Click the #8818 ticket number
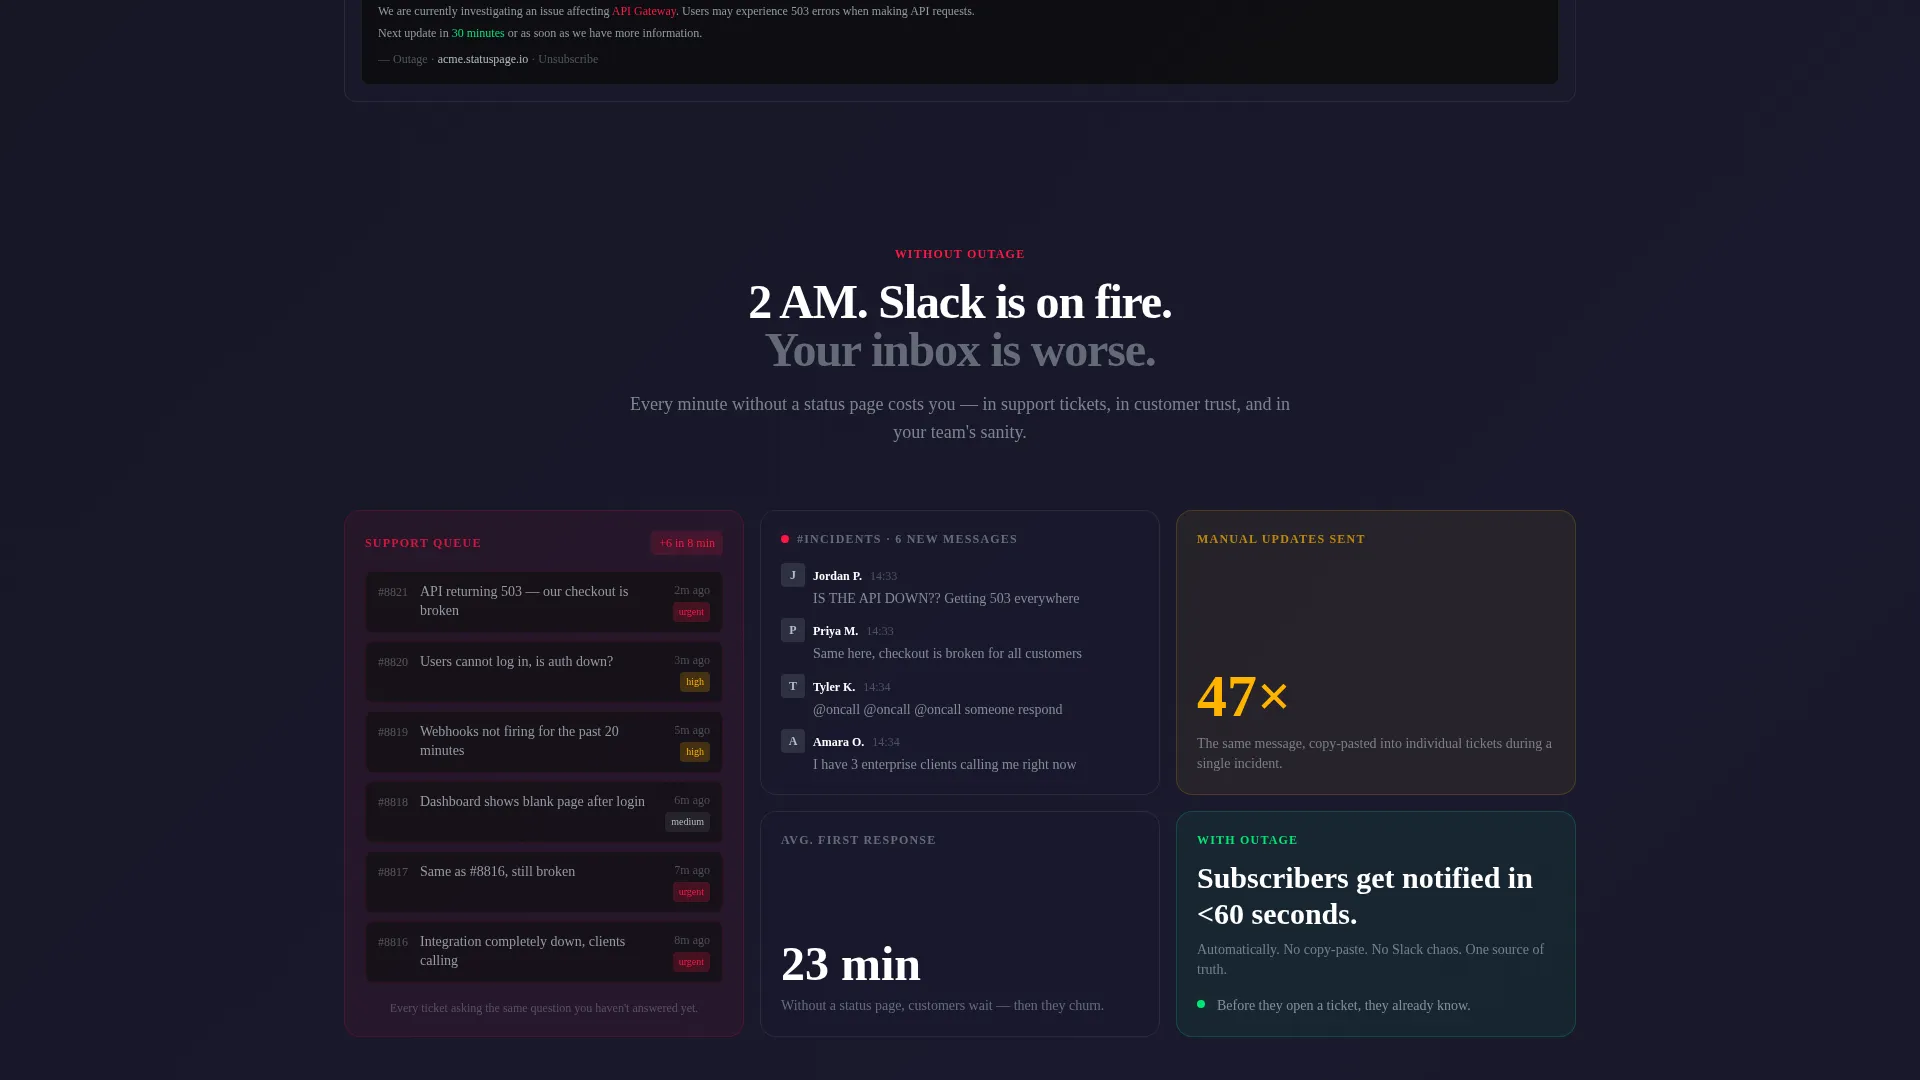1920x1080 pixels. click(393, 802)
